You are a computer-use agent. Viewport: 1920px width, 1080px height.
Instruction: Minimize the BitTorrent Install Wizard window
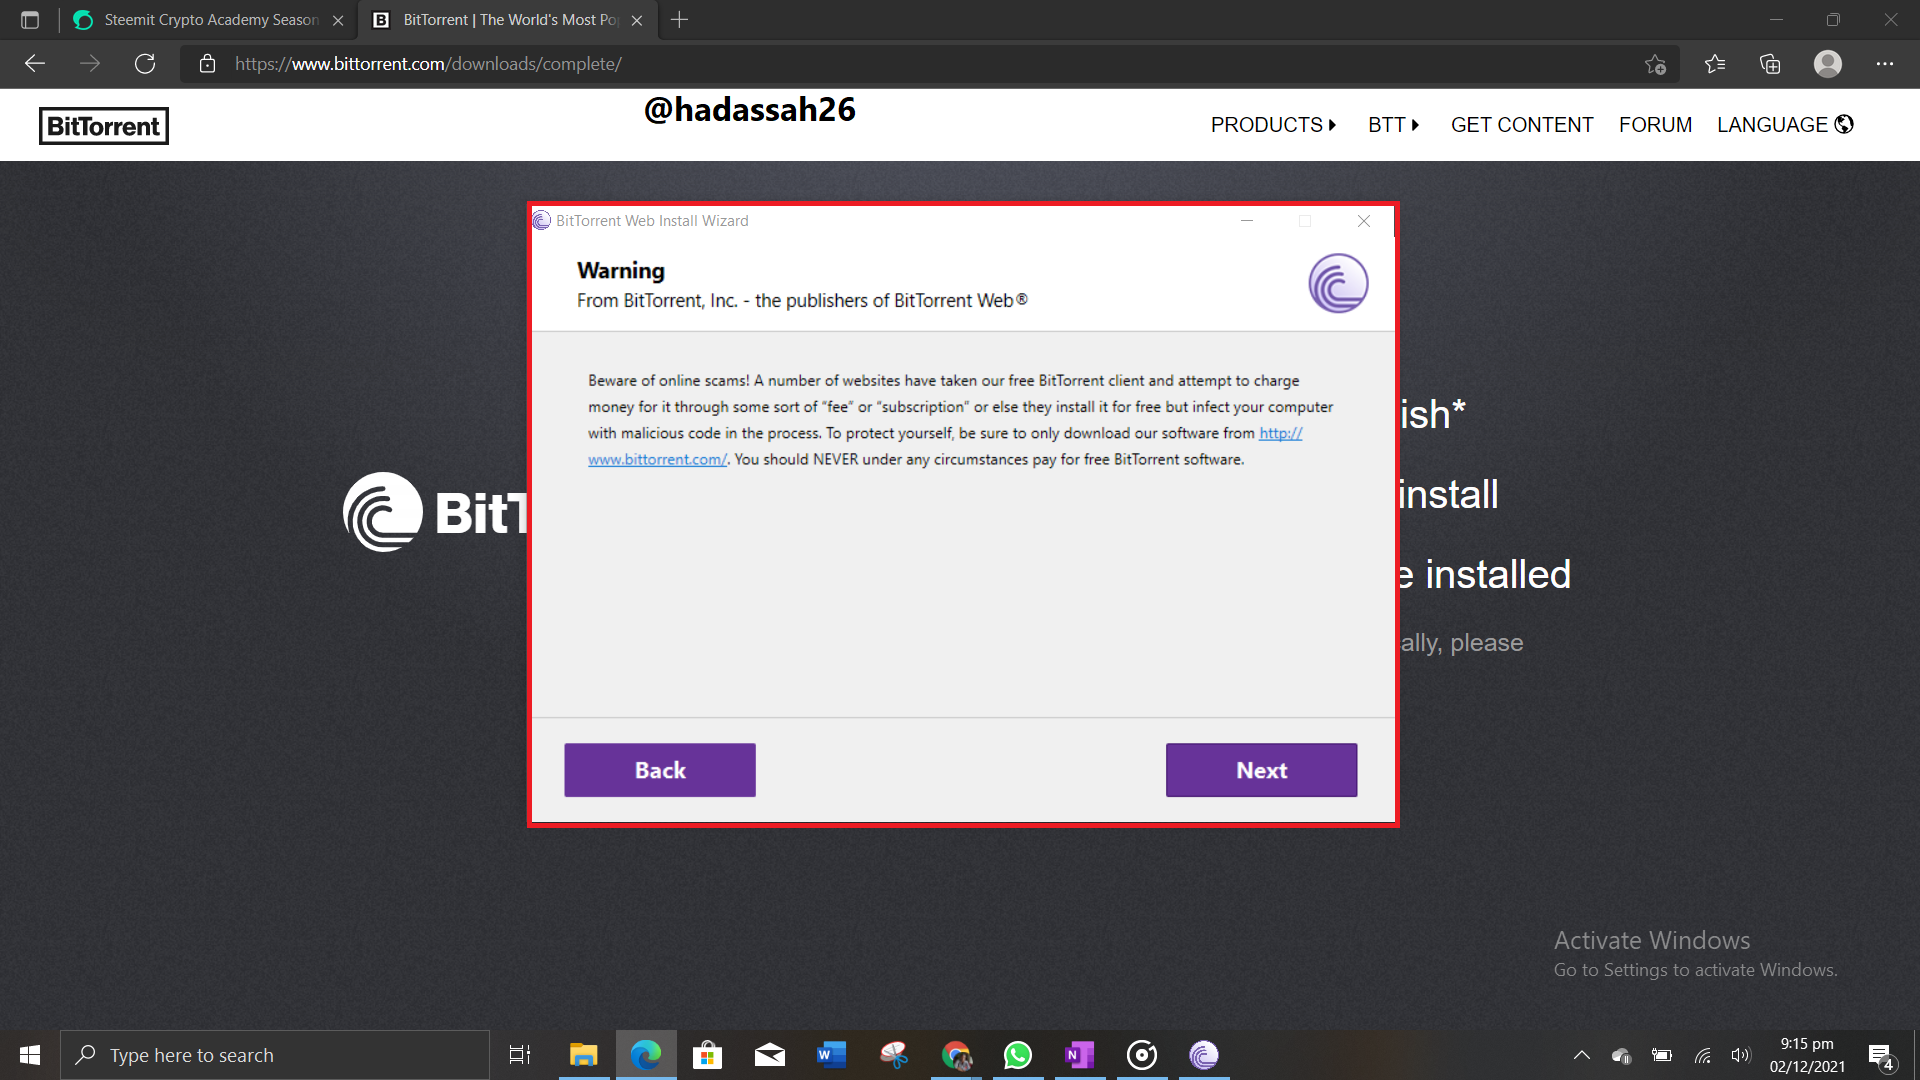tap(1247, 221)
